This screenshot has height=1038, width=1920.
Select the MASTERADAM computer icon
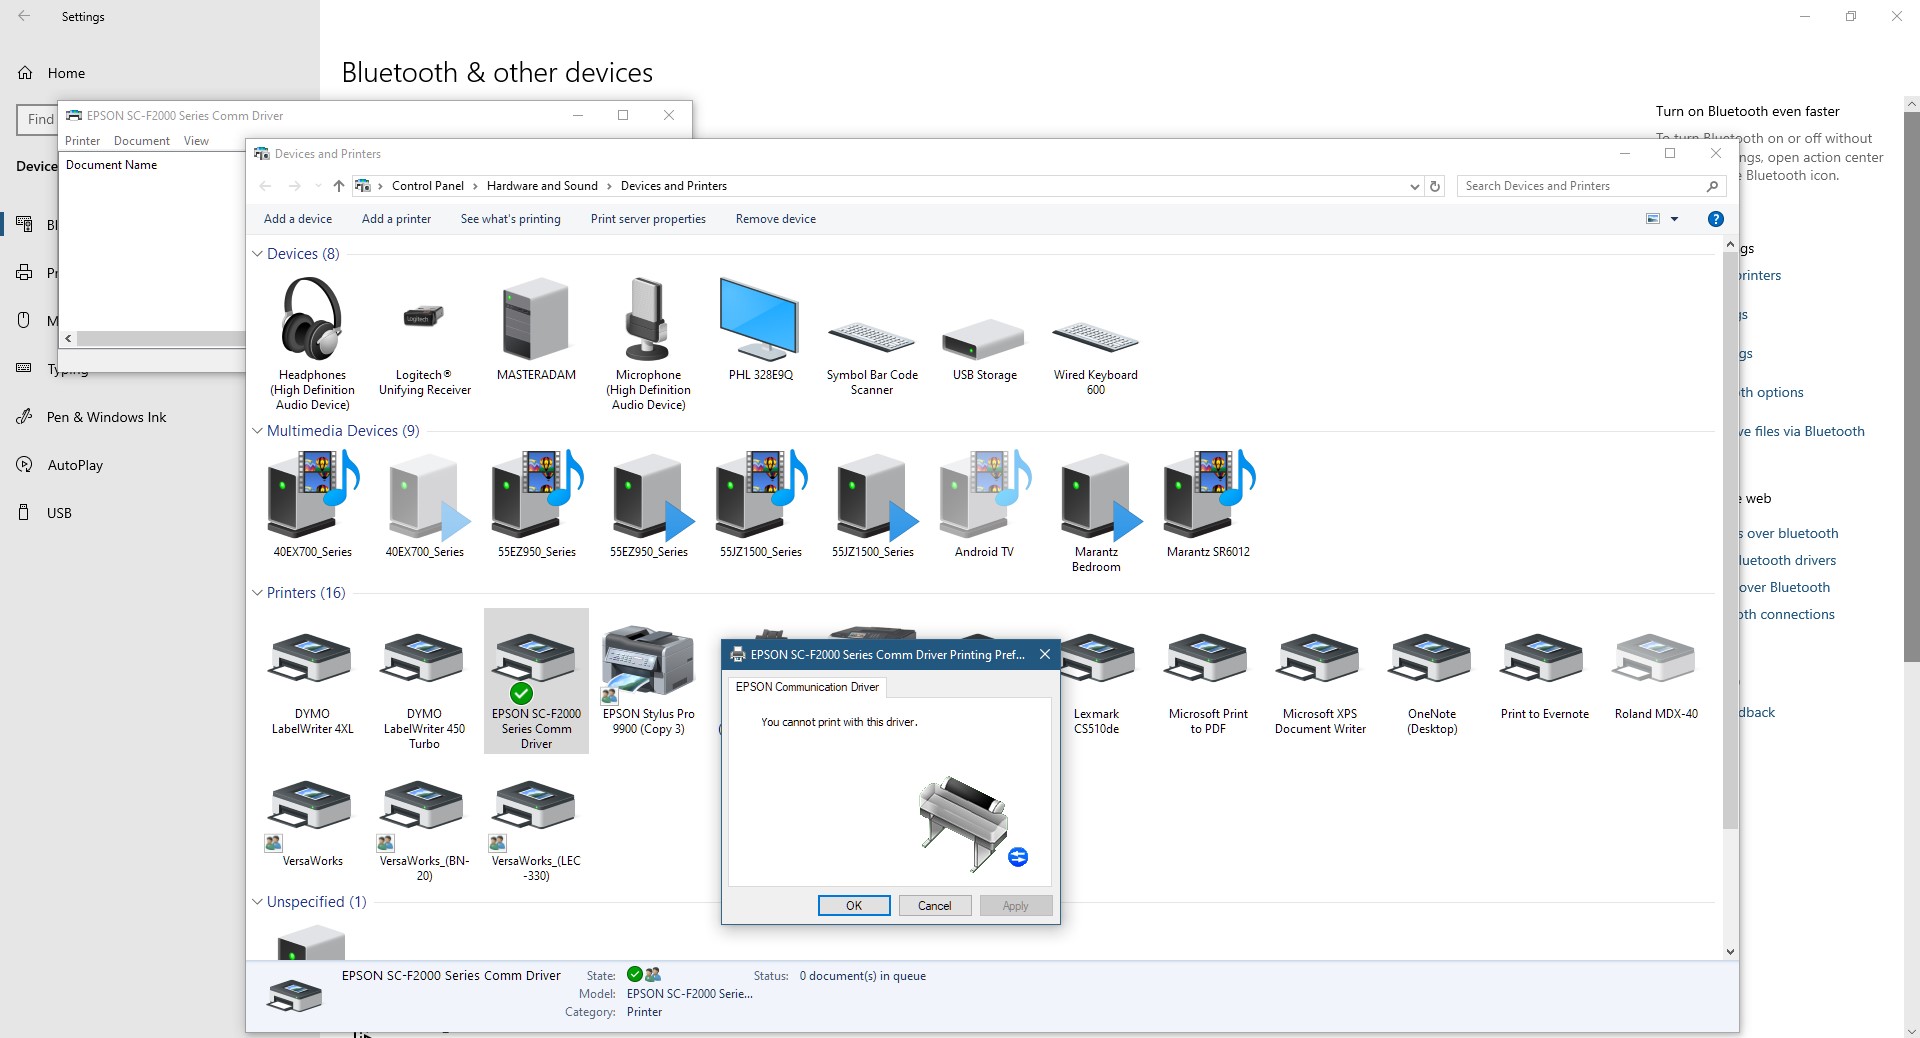click(537, 330)
